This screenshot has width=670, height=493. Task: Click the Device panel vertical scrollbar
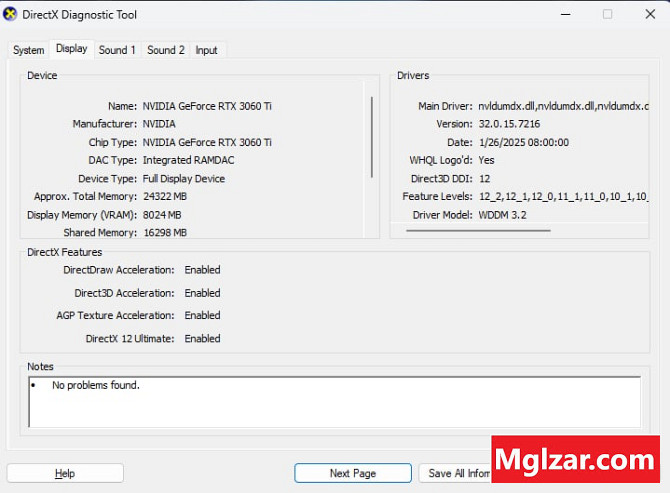tap(372, 137)
